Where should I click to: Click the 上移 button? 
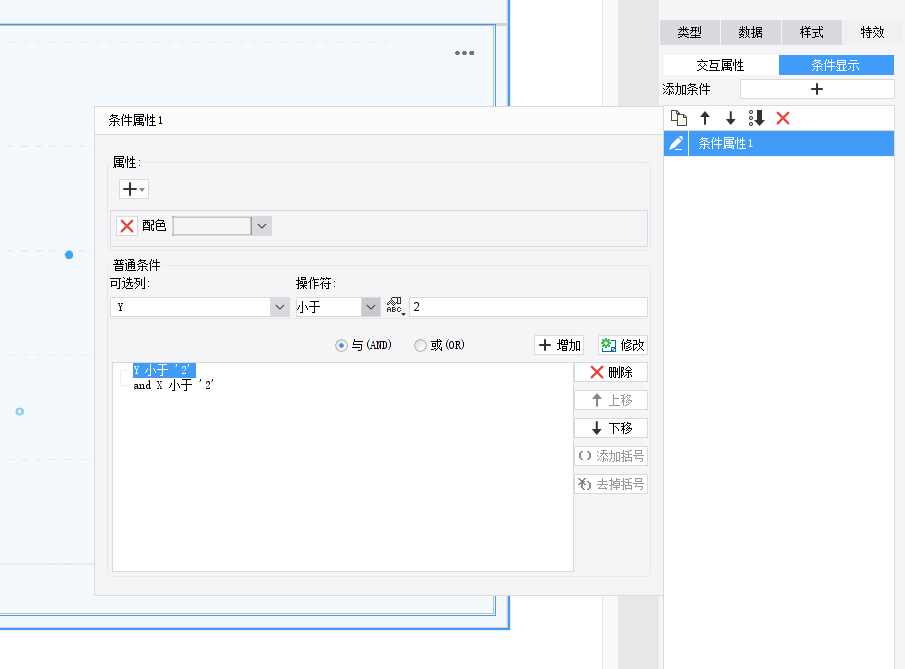[x=611, y=400]
